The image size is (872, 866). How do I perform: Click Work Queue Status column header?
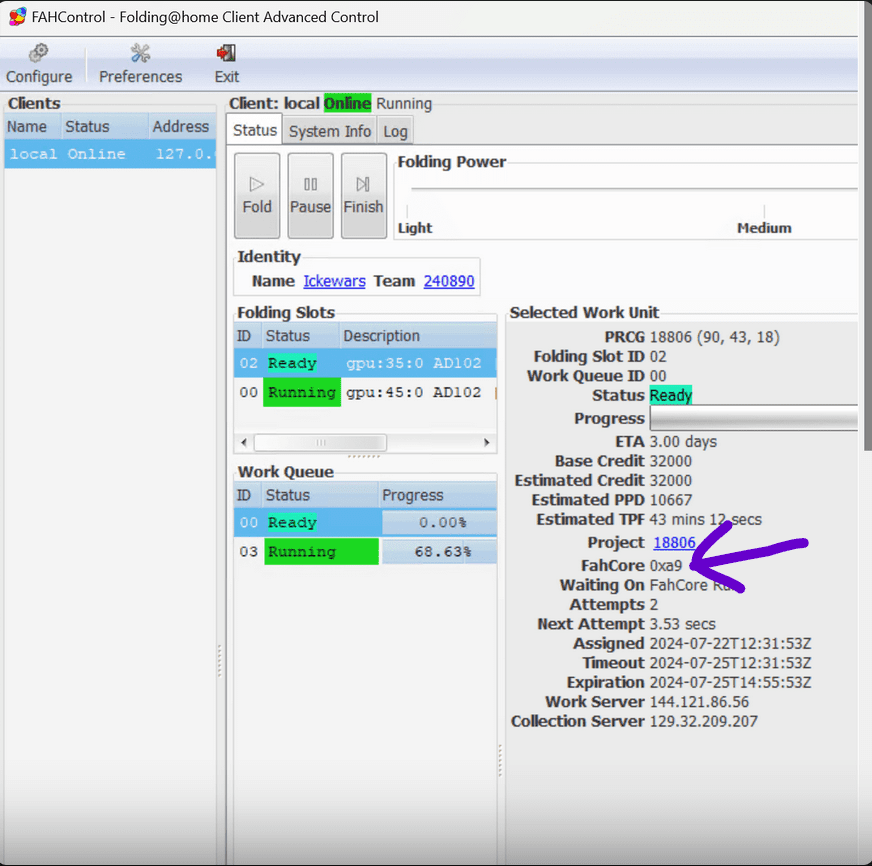[x=320, y=495]
